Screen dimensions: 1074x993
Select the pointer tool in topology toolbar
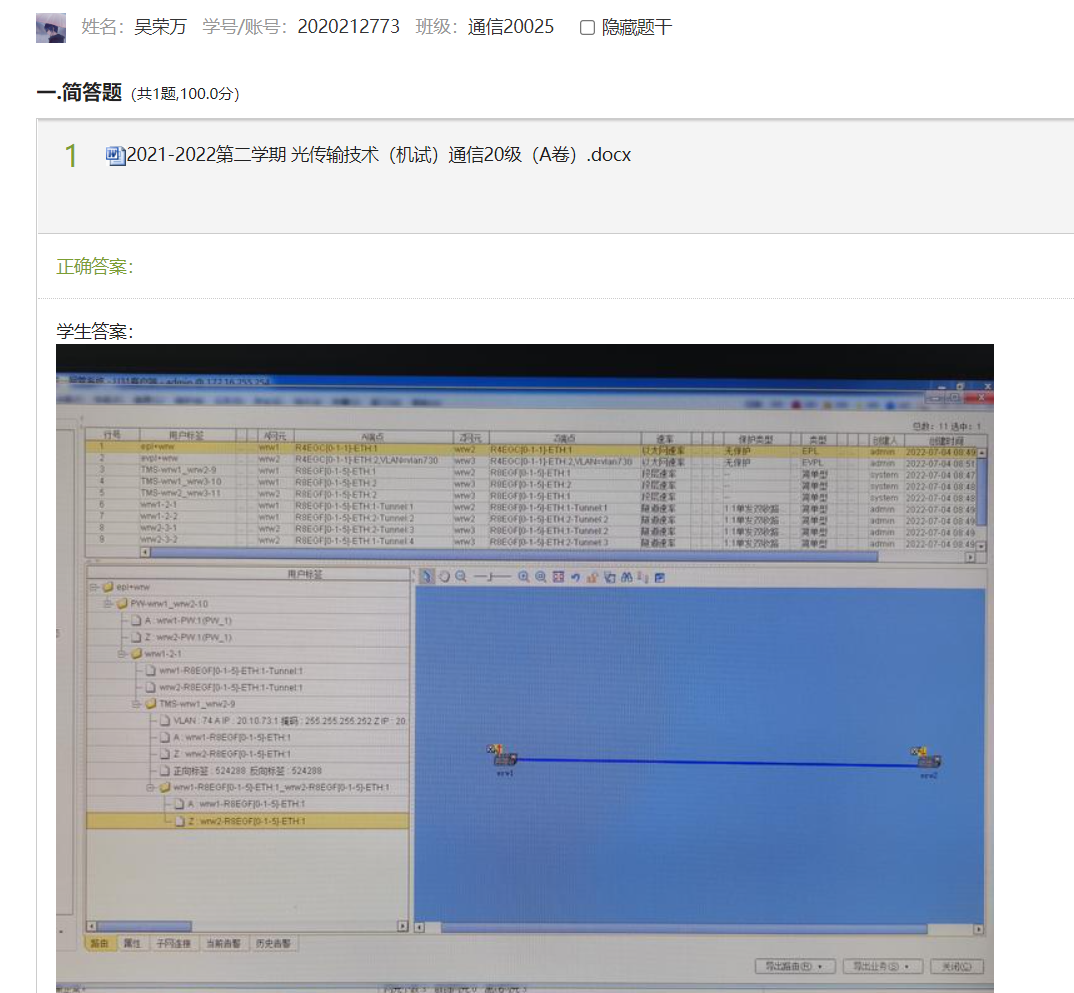click(x=427, y=577)
